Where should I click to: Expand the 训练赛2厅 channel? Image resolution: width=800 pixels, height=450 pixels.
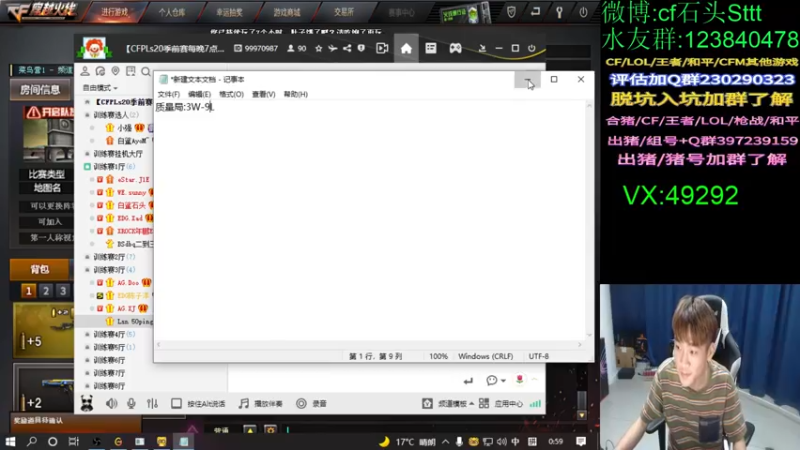[87, 257]
